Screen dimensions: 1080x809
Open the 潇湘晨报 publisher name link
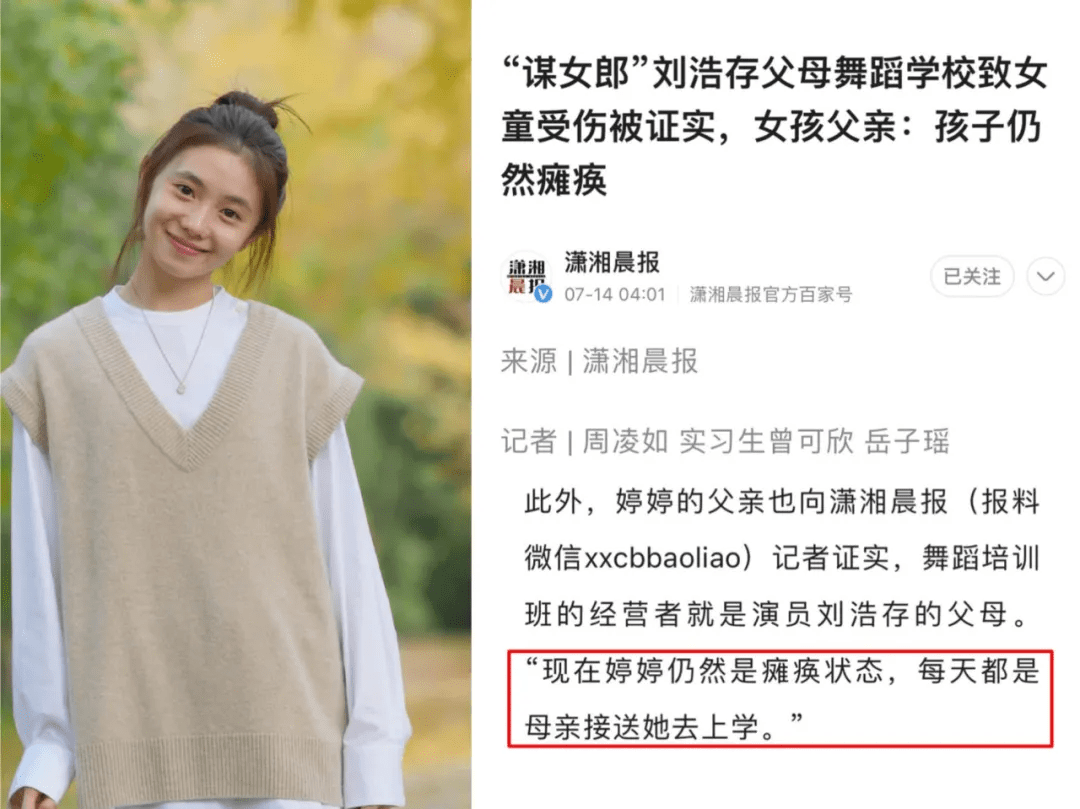click(x=612, y=262)
